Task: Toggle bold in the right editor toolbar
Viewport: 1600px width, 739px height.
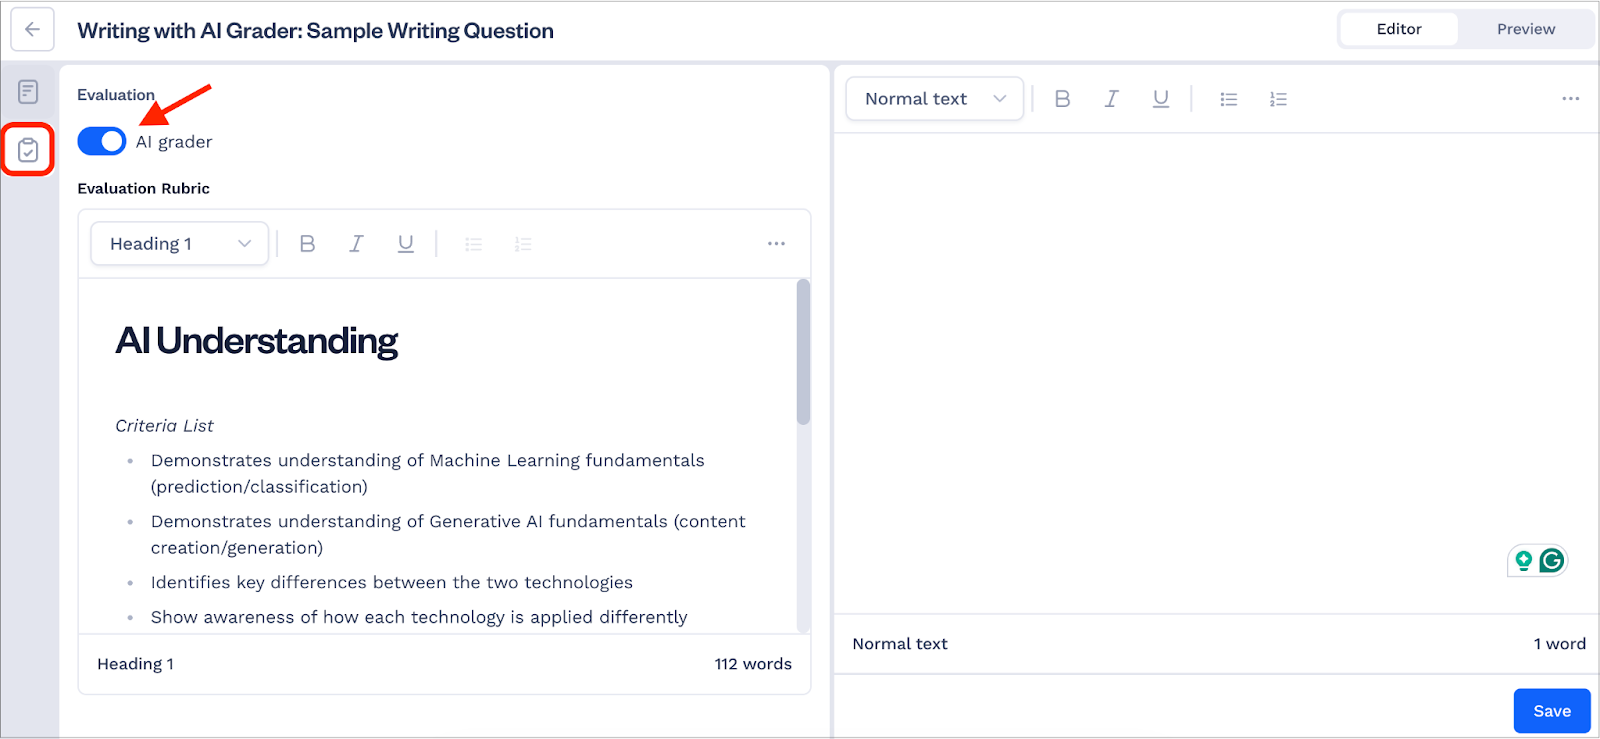Action: pos(1062,99)
